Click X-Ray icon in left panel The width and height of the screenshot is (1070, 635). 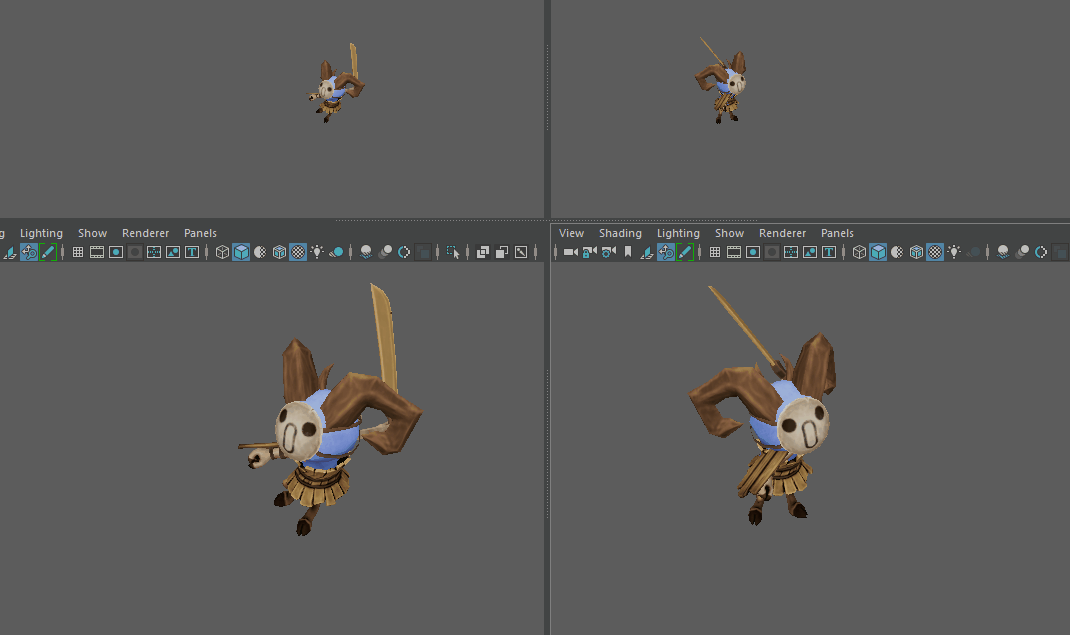[483, 252]
